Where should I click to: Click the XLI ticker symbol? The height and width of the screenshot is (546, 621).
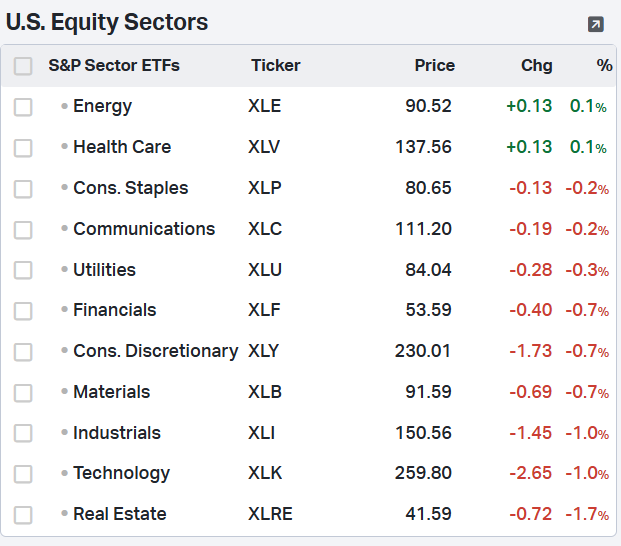(262, 433)
